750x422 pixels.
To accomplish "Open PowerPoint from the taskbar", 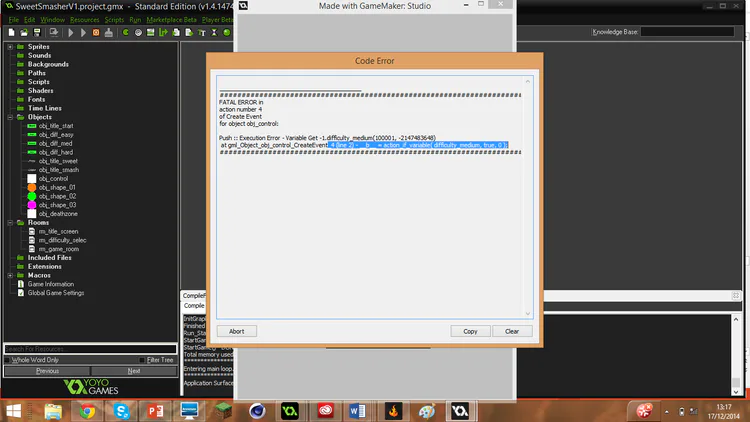I will tap(155, 411).
